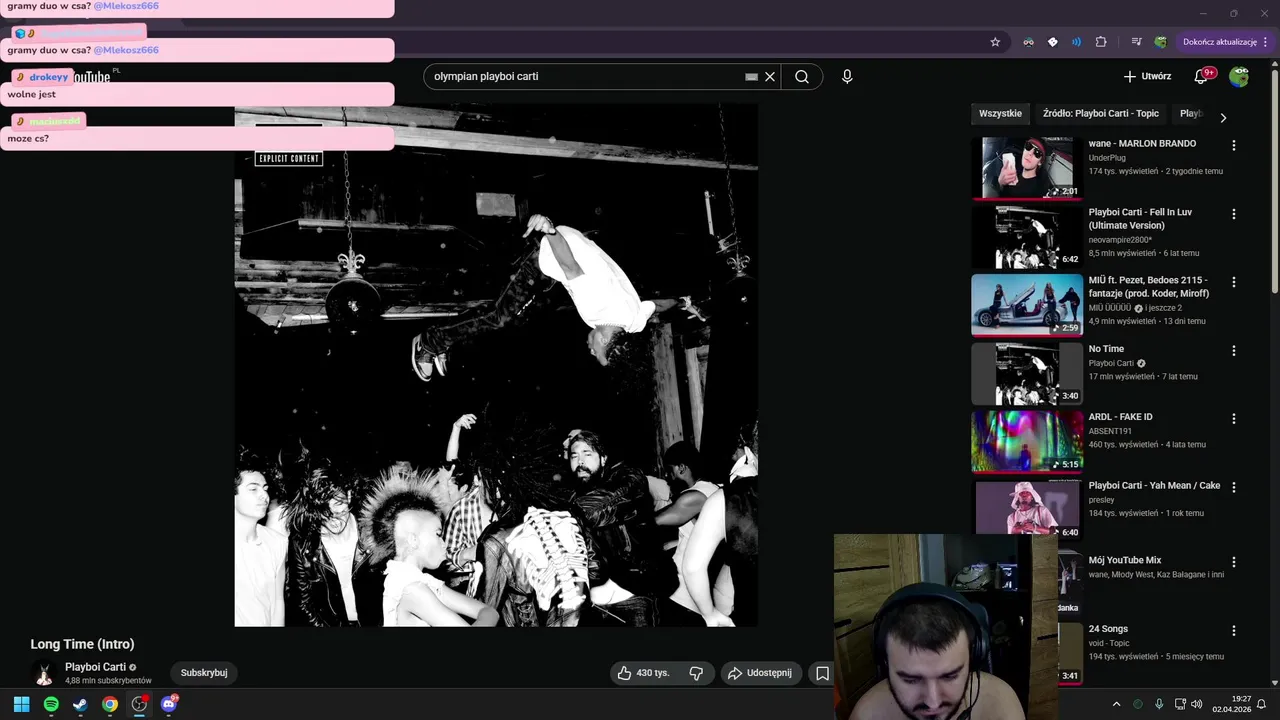Image resolution: width=1280 pixels, height=720 pixels.
Task: Open the Yah Mean / Cake thumbnail
Action: (x=1027, y=507)
